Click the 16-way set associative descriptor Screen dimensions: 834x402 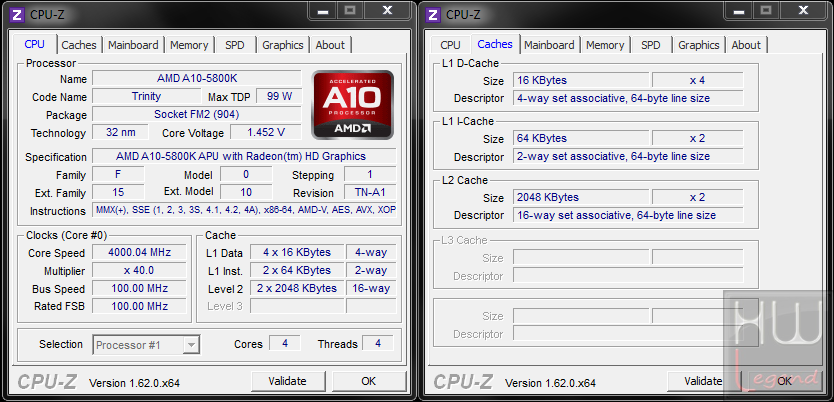point(628,215)
